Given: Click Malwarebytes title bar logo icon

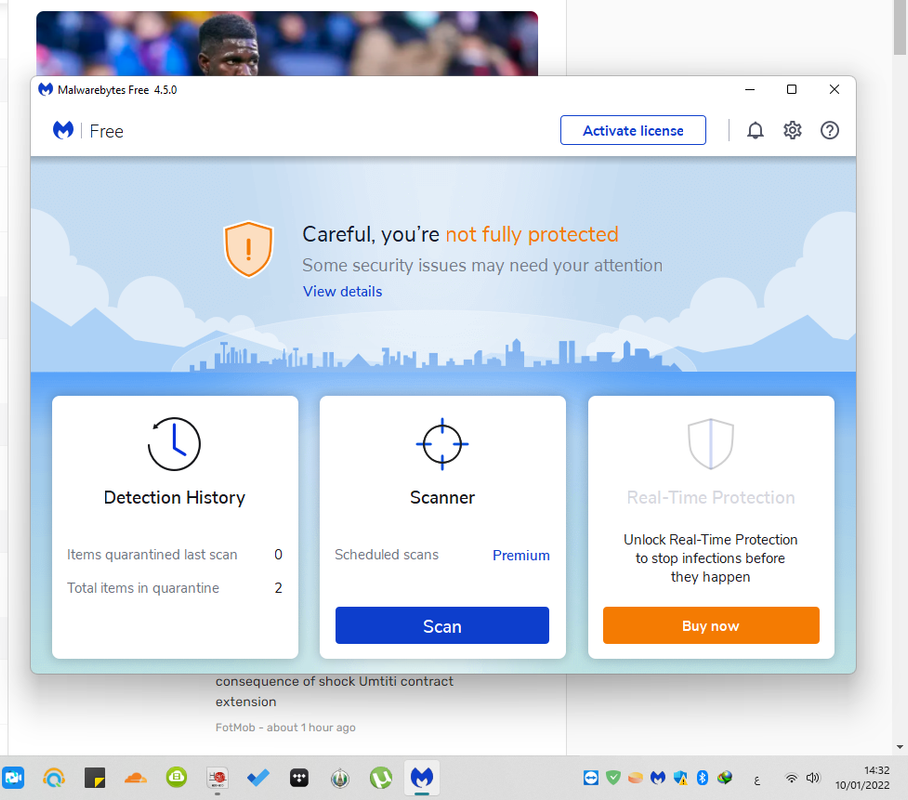Looking at the screenshot, I should tap(45, 89).
